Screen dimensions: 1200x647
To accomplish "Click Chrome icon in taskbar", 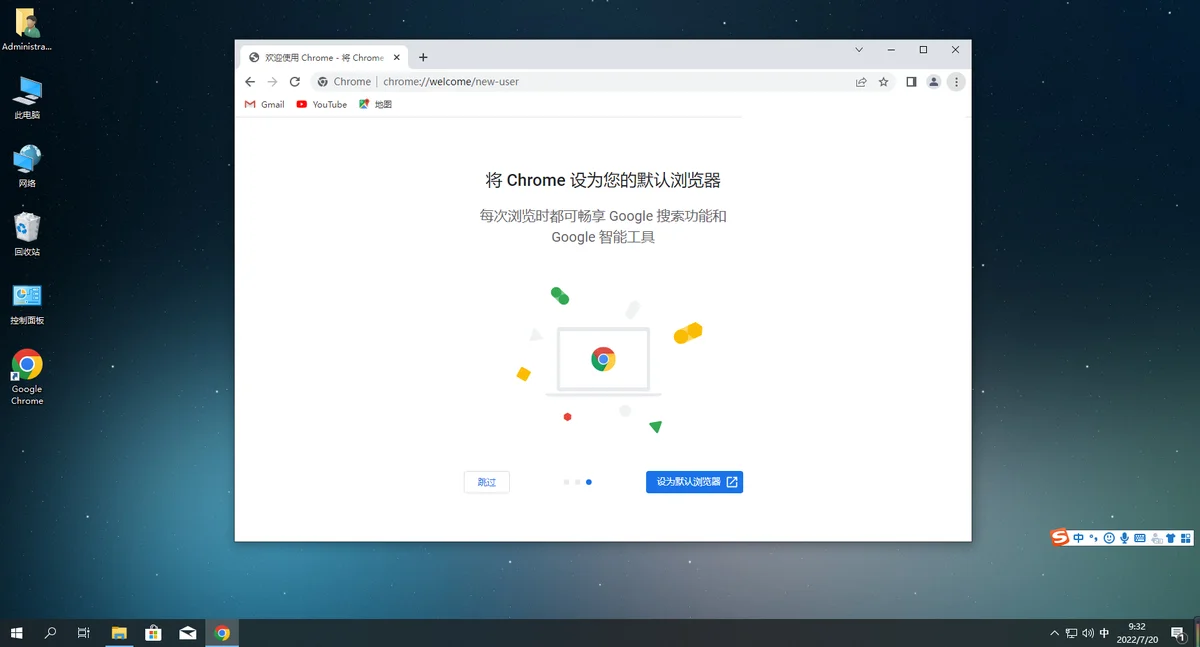I will tap(222, 633).
